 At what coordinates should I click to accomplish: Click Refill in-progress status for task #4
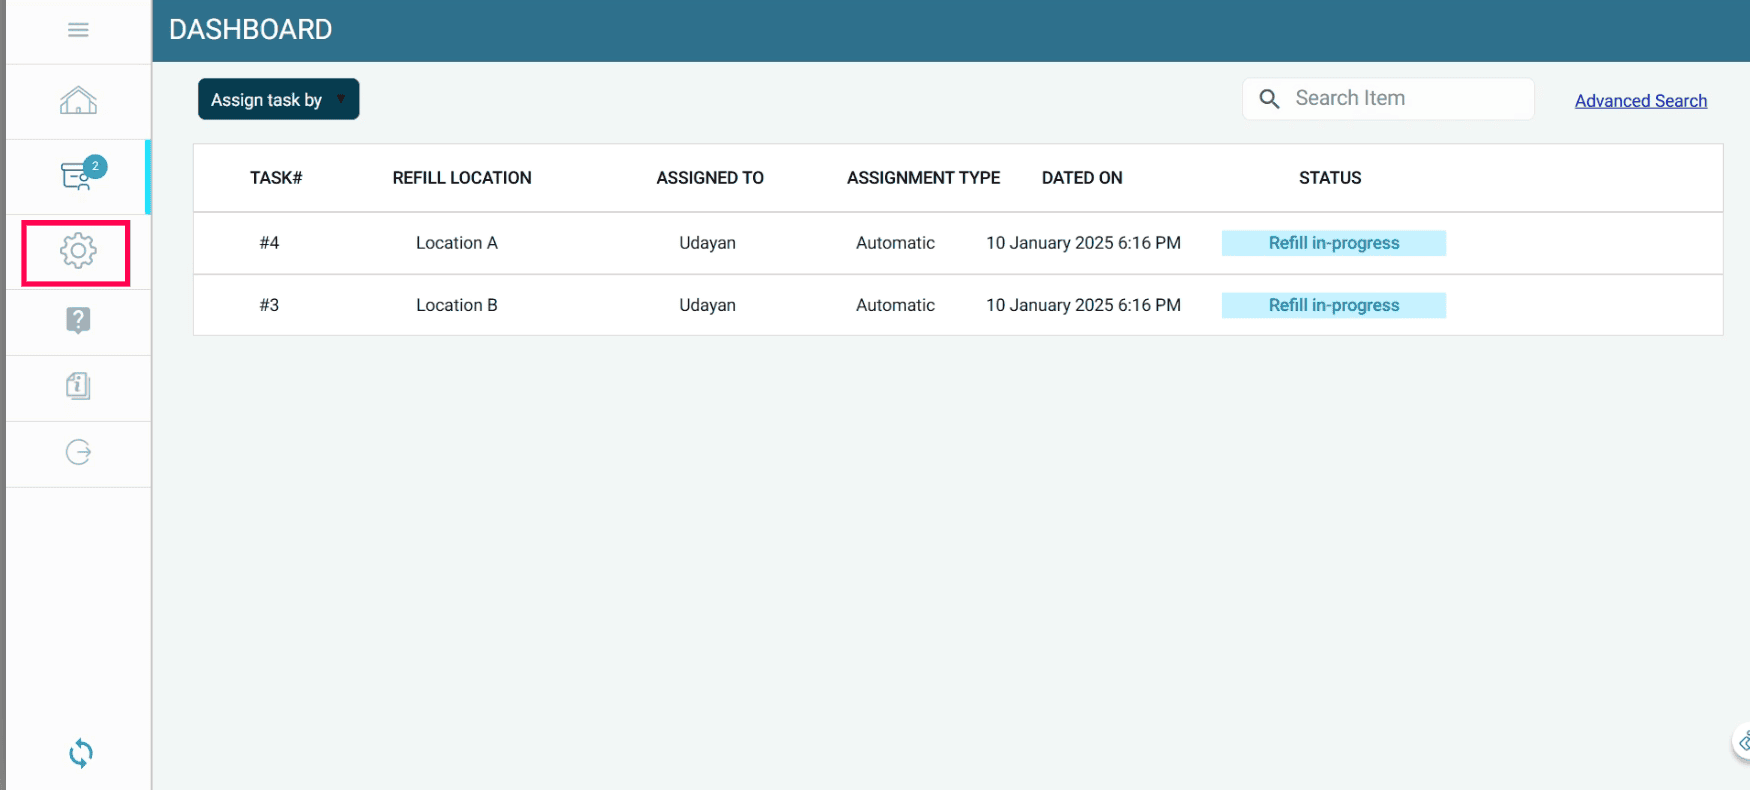(x=1333, y=243)
